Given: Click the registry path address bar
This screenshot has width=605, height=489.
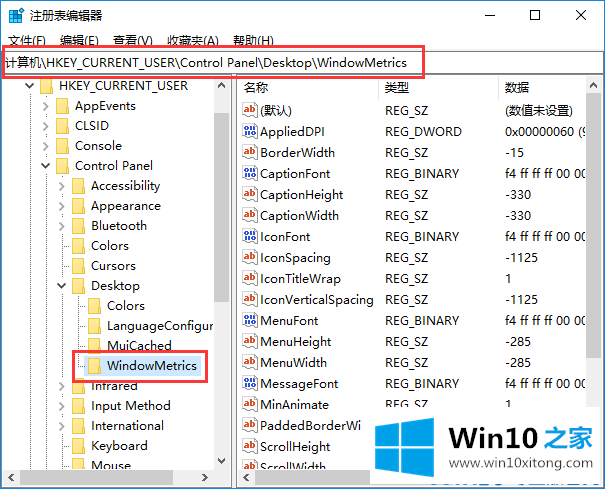Looking at the screenshot, I should point(300,63).
